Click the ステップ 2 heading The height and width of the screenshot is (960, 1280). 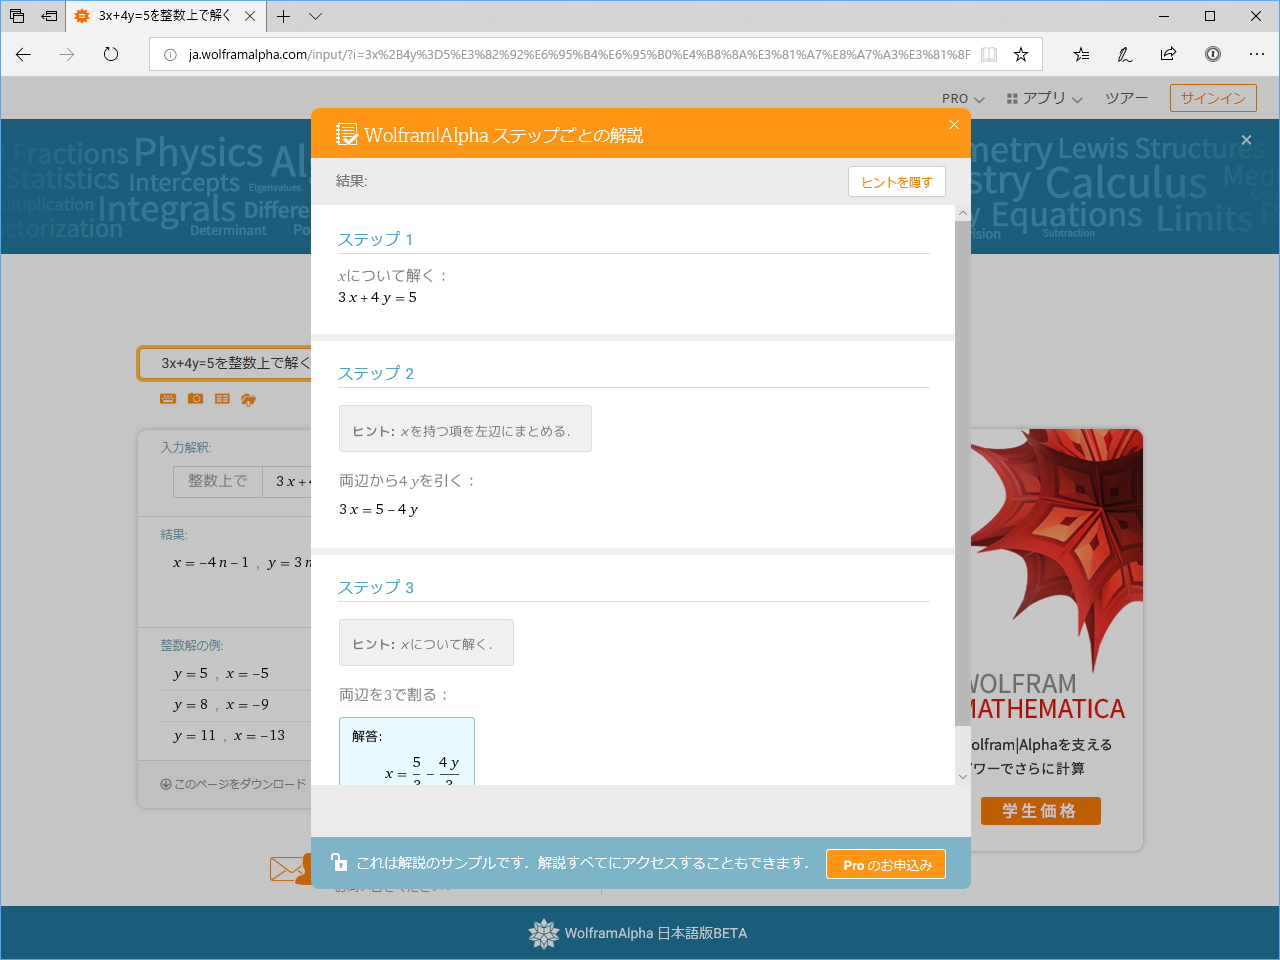pyautogui.click(x=375, y=373)
